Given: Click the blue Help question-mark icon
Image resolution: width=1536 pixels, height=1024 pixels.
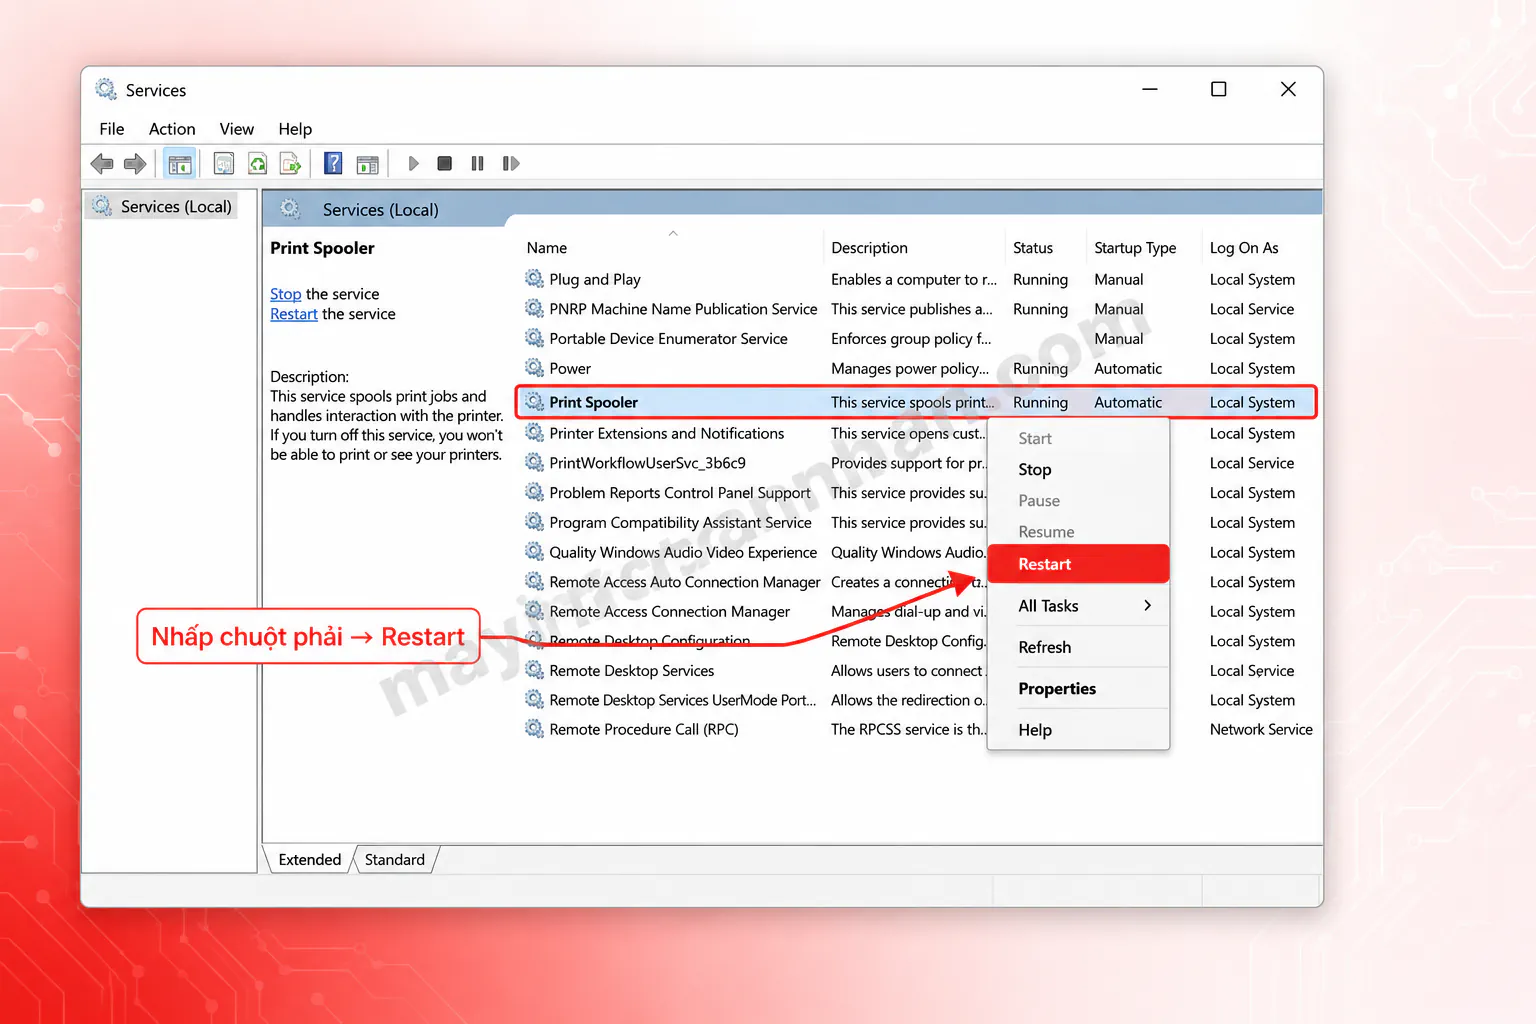Looking at the screenshot, I should click(x=333, y=163).
